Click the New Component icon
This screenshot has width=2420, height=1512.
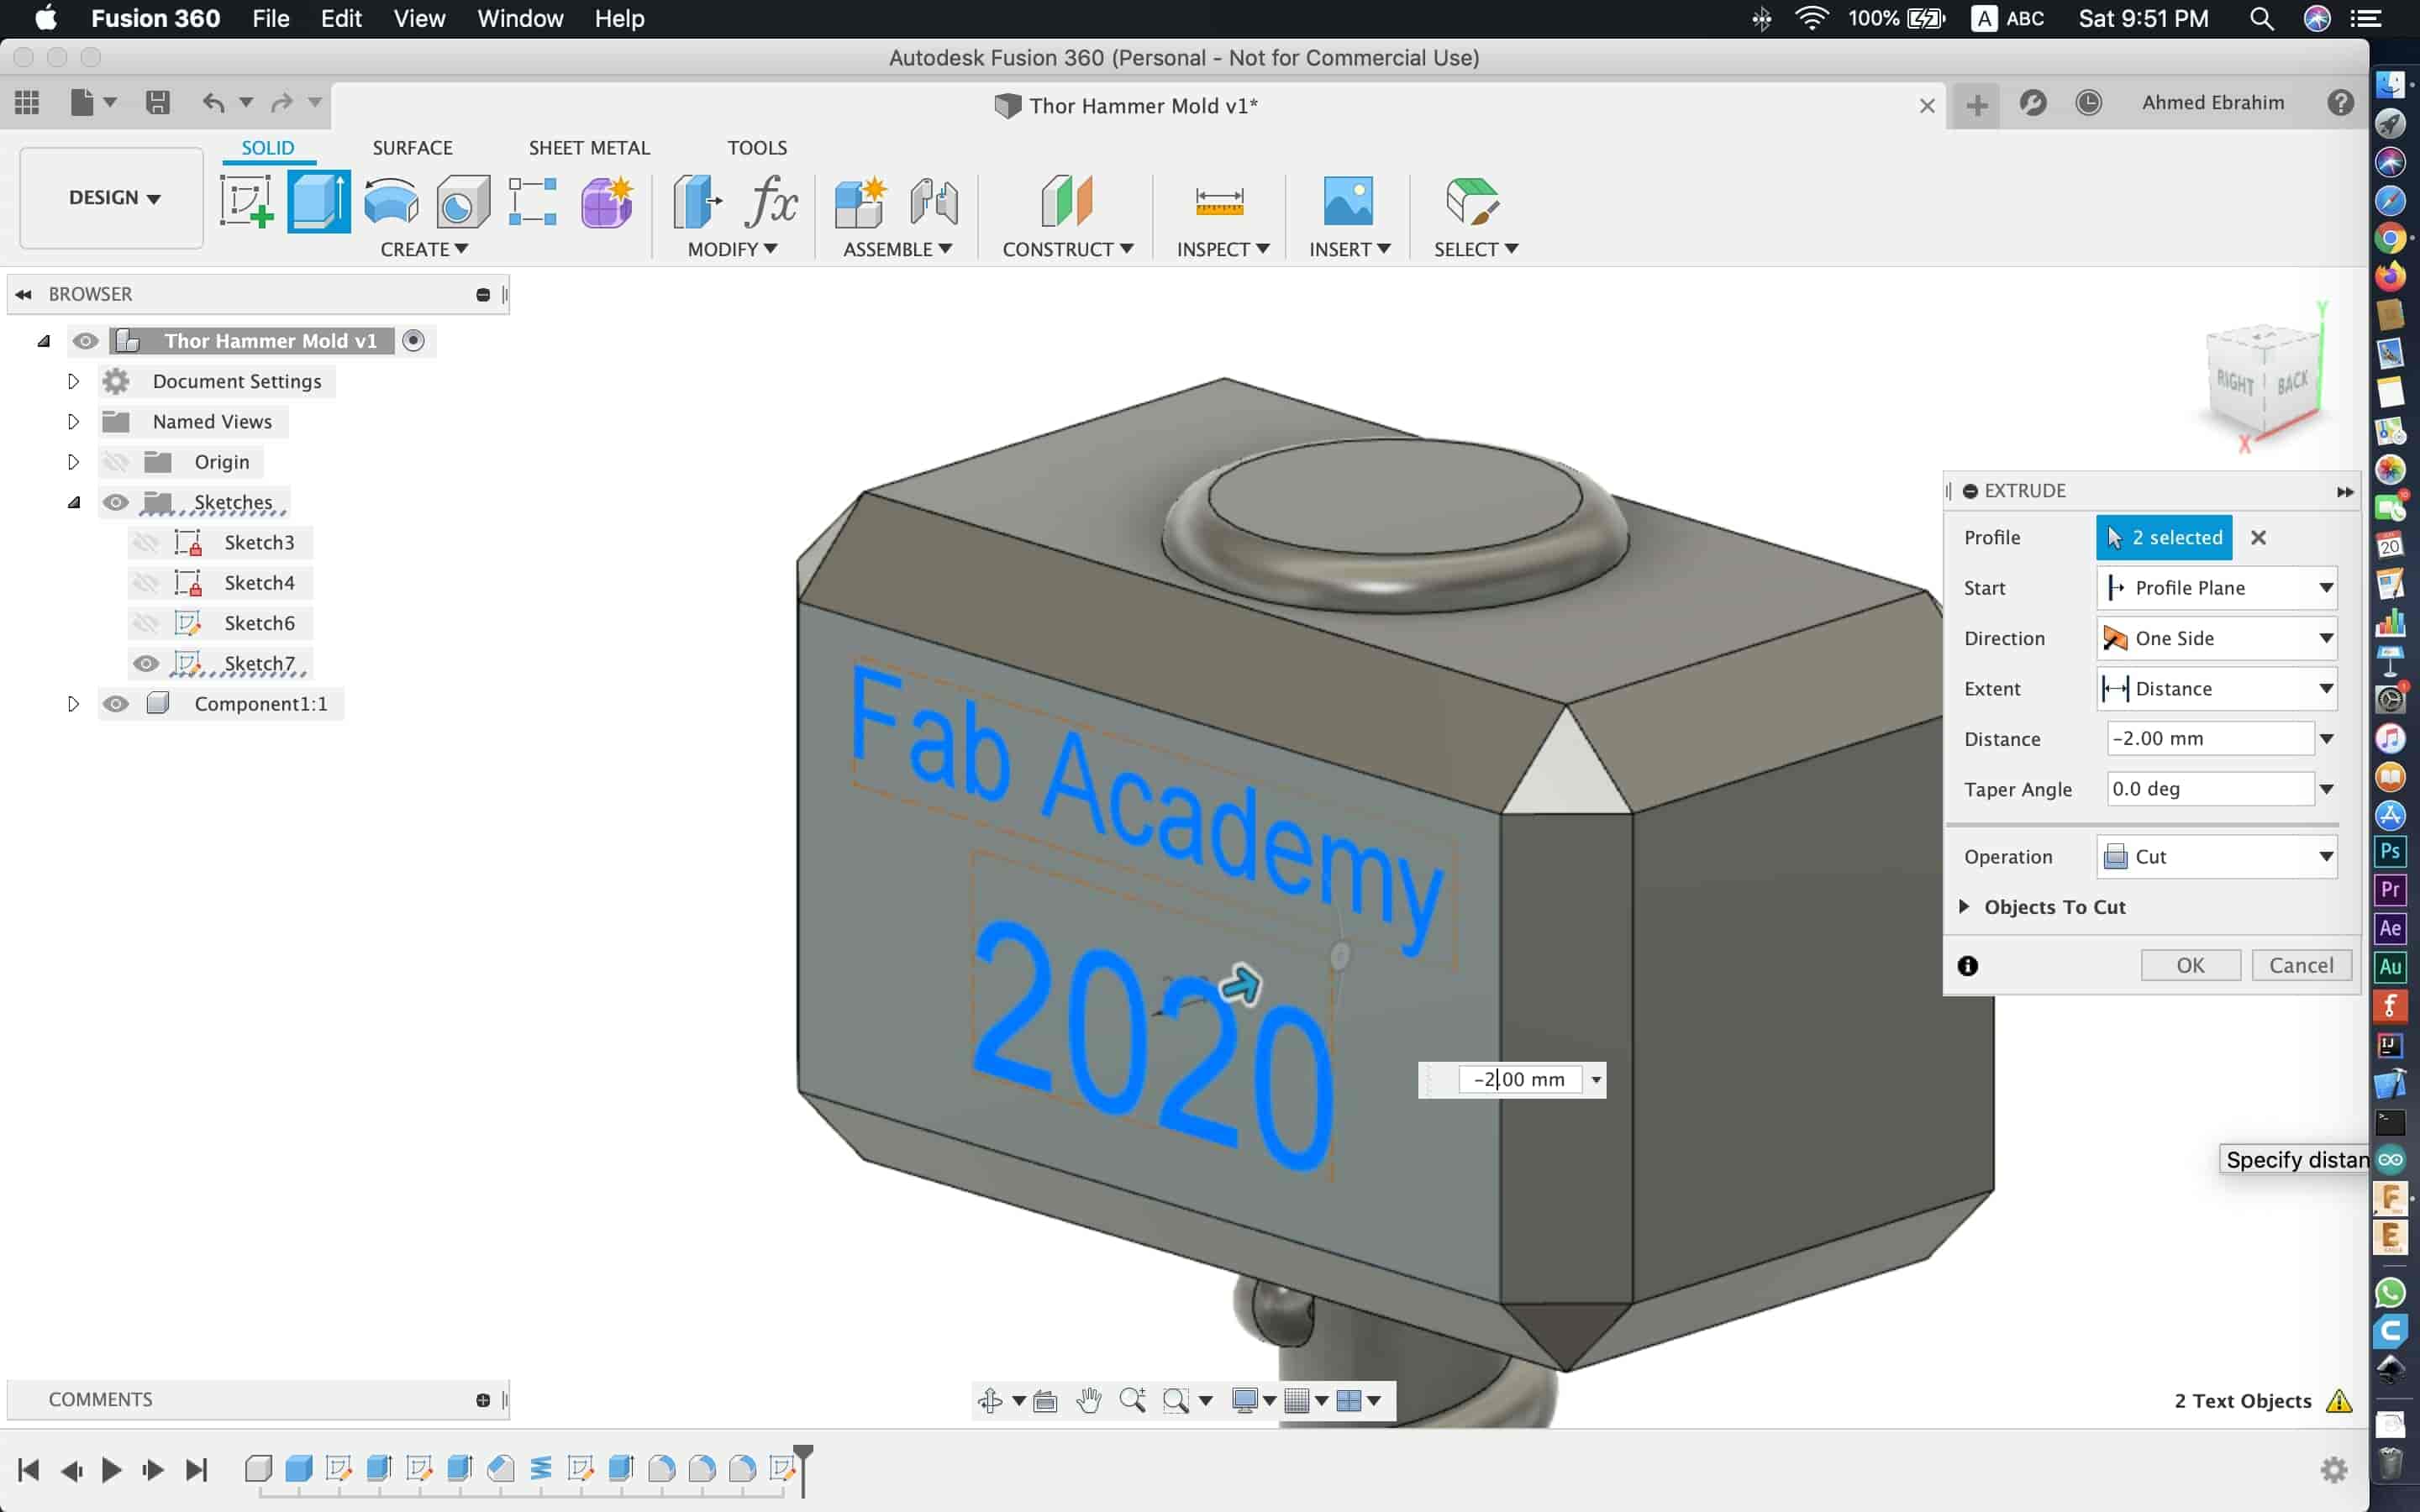860,201
